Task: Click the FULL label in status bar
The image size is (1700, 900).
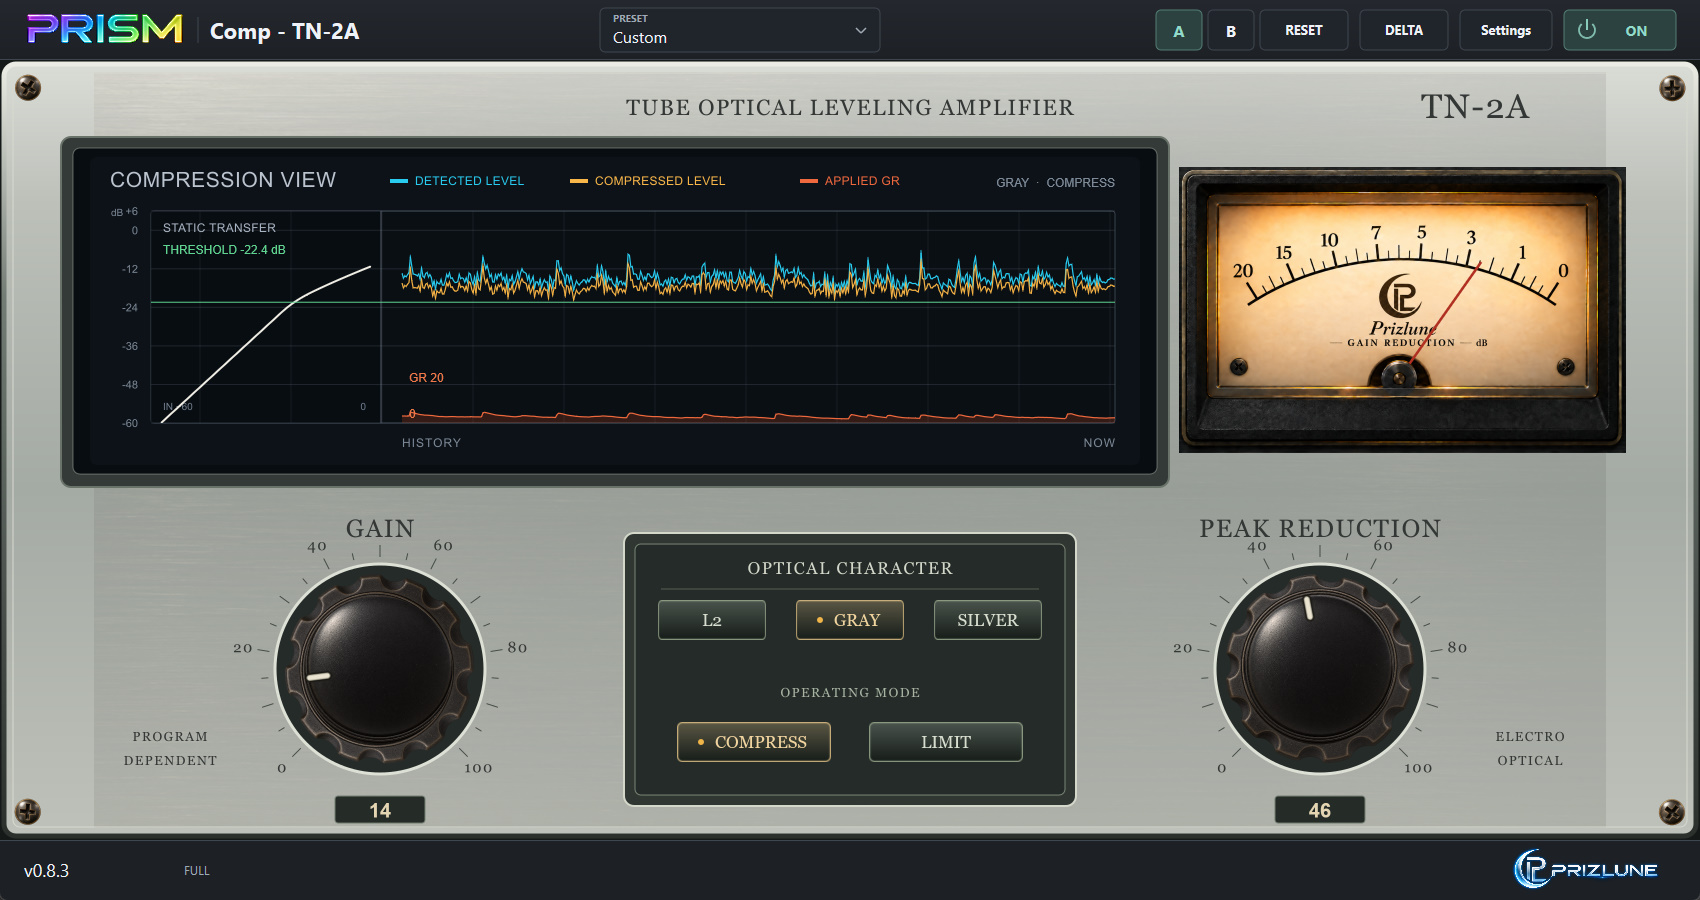Action: [x=197, y=871]
